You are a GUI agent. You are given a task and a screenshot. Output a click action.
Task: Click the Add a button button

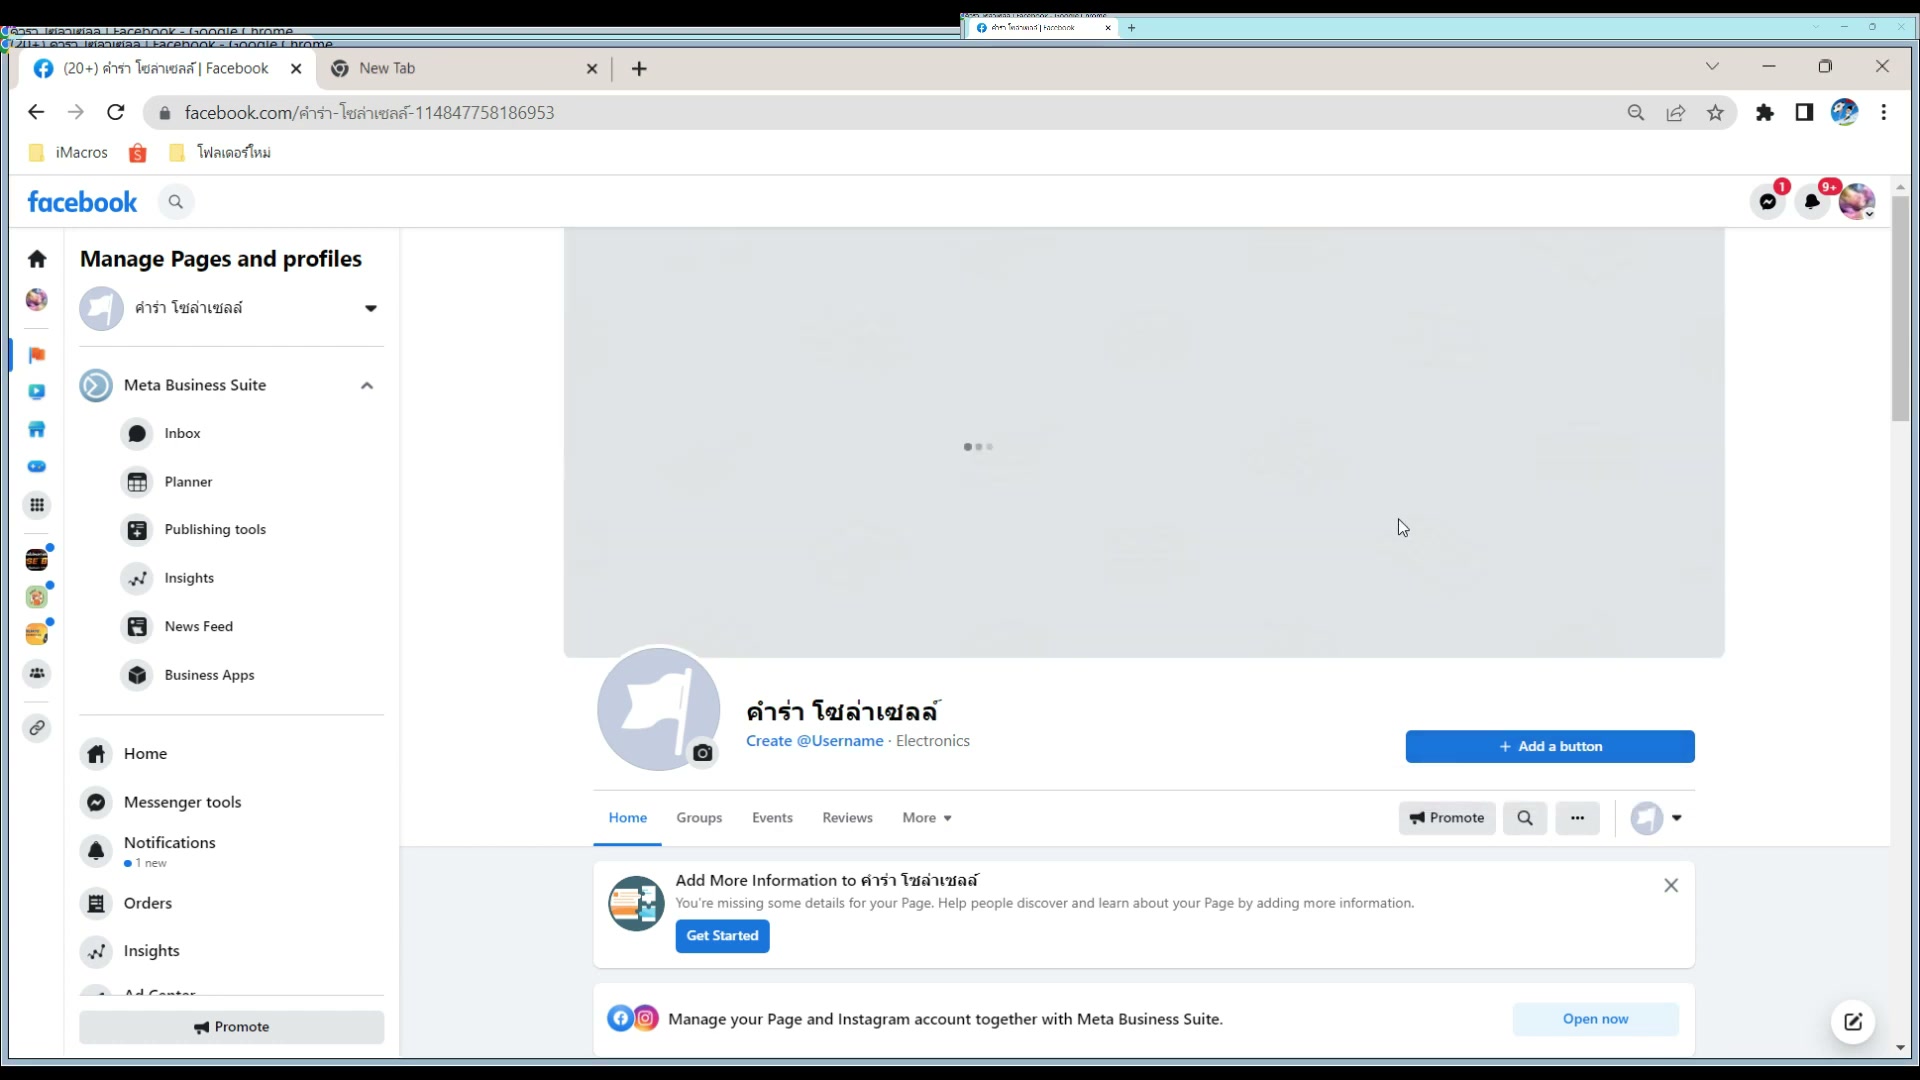(1549, 746)
